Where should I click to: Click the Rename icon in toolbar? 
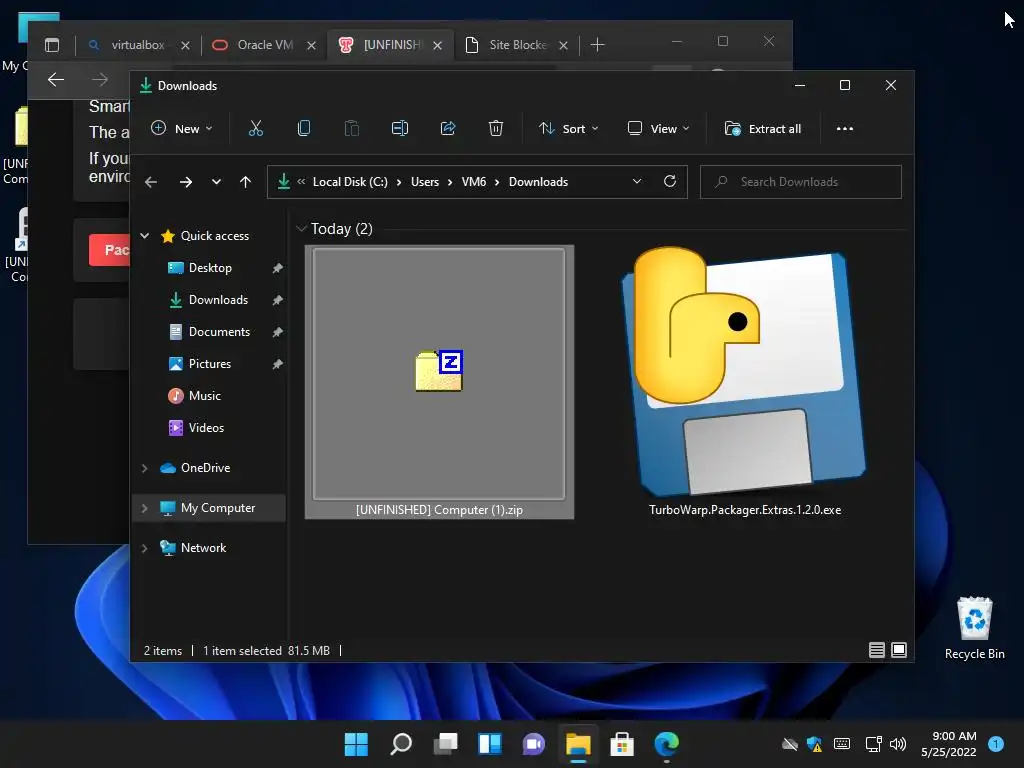click(400, 129)
